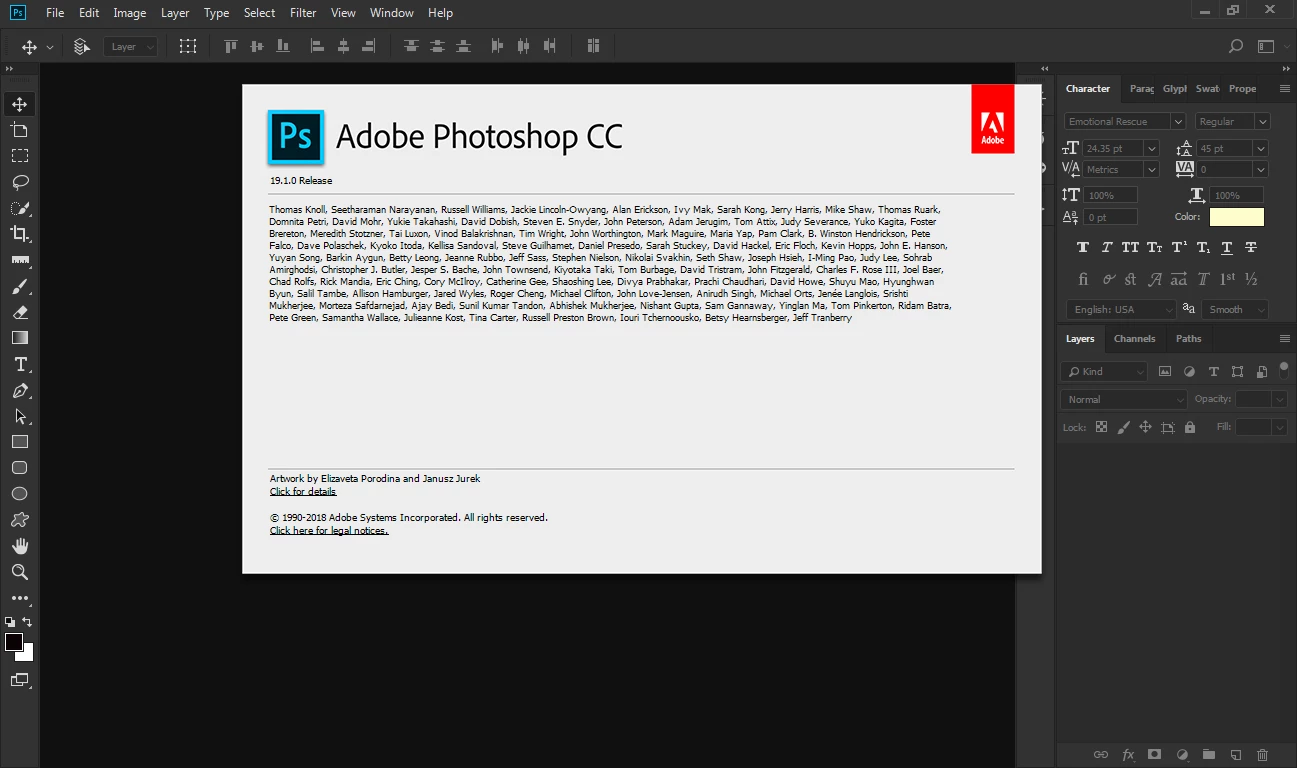The width and height of the screenshot is (1297, 768).
Task: Toggle Superscript in Character panel
Action: pos(1179,247)
